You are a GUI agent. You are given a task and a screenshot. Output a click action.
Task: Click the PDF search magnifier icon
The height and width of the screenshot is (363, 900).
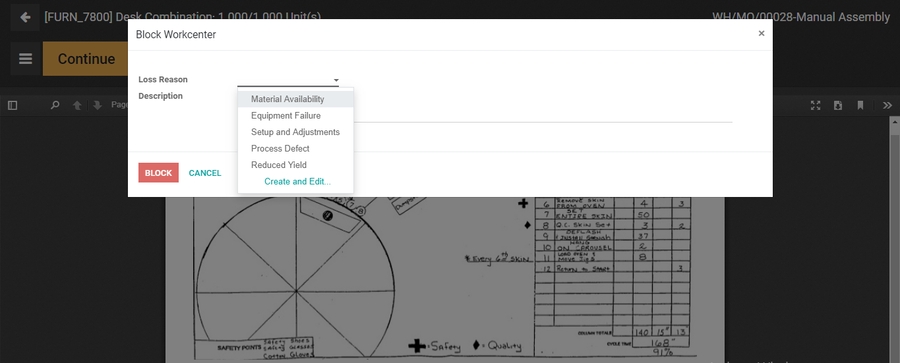(x=55, y=105)
